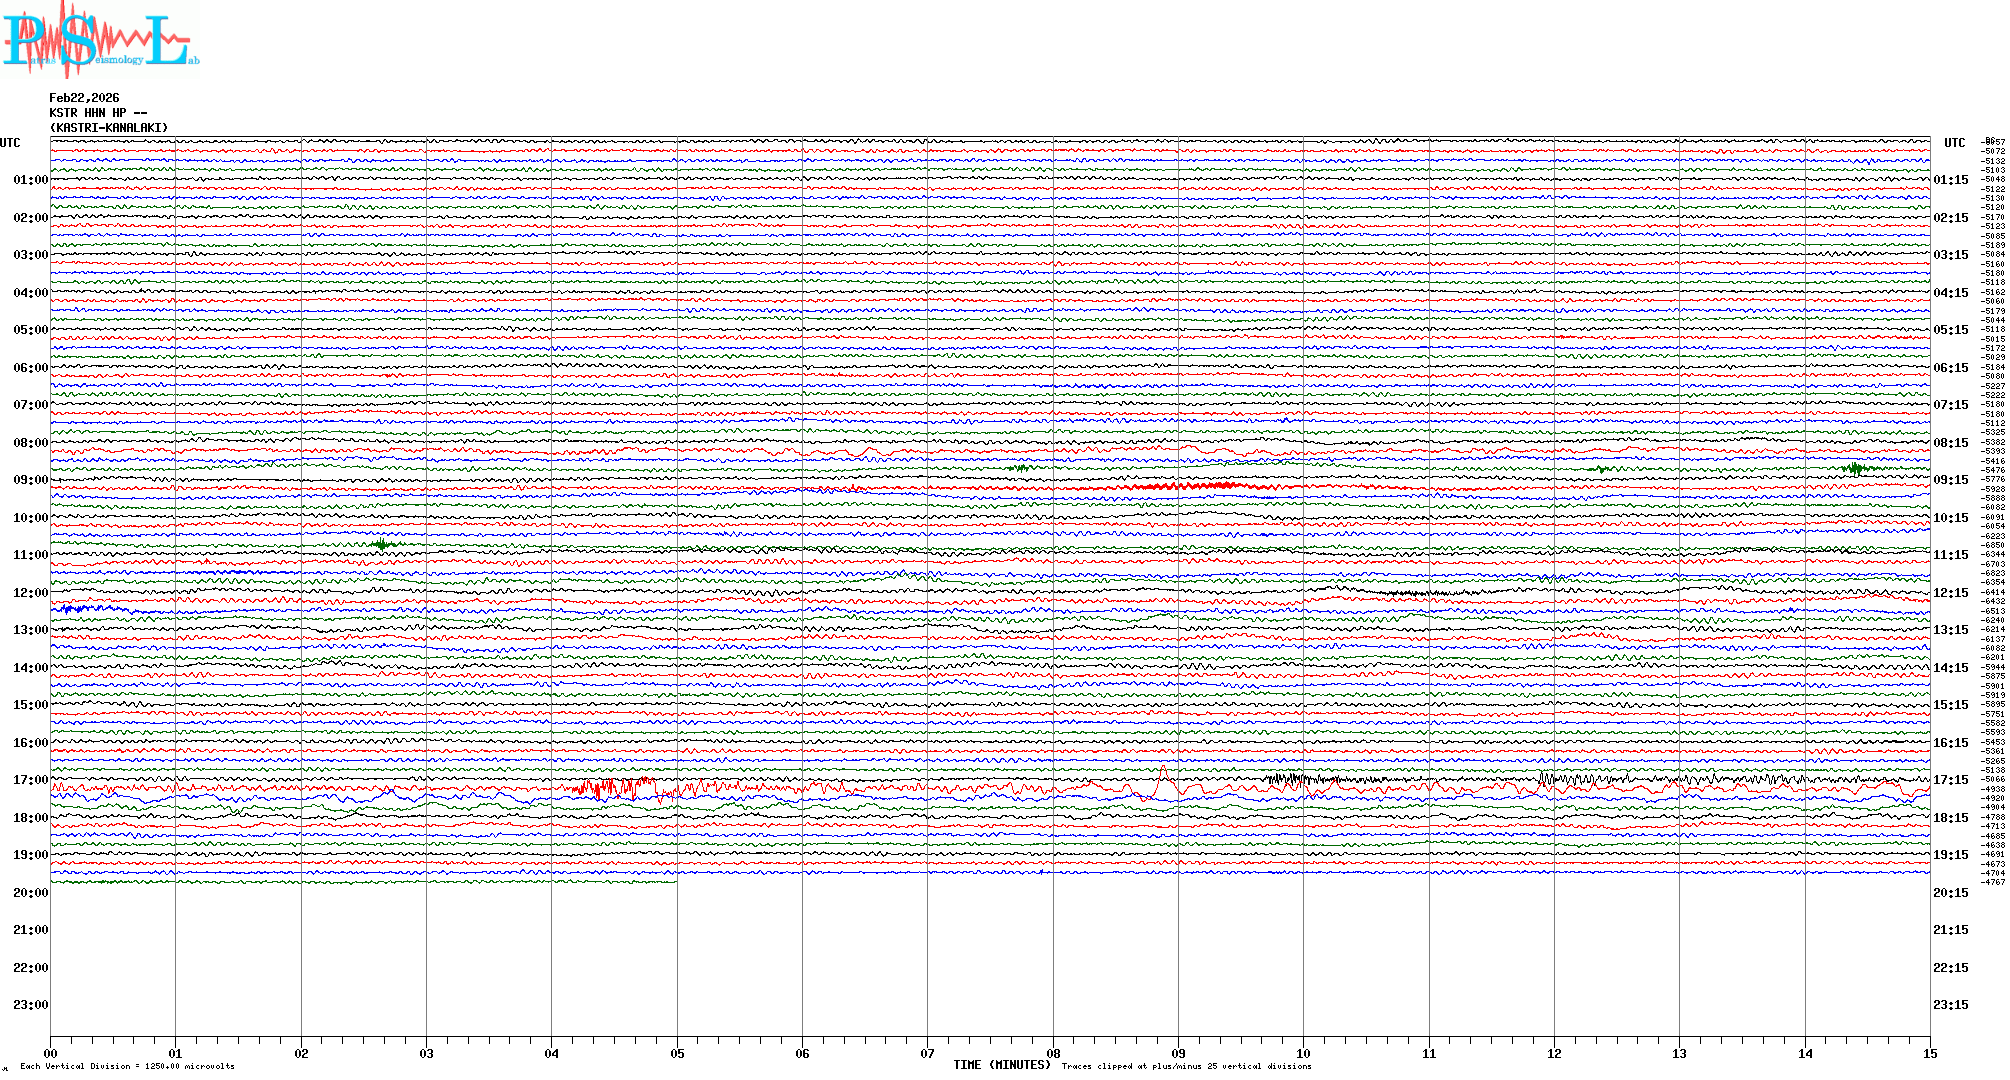
Task: Click the thick red event near minute 09
Action: coord(1195,487)
